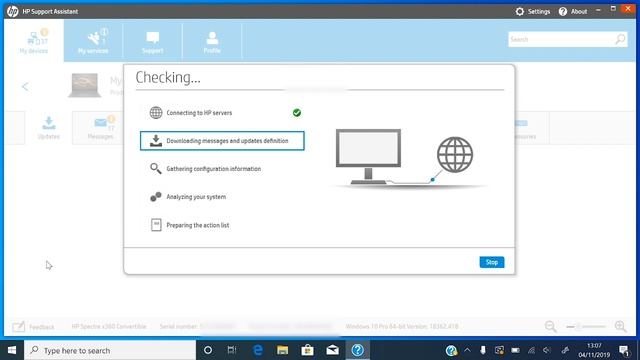Open the About help icon
Image resolution: width=640 pixels, height=360 pixels.
(563, 11)
